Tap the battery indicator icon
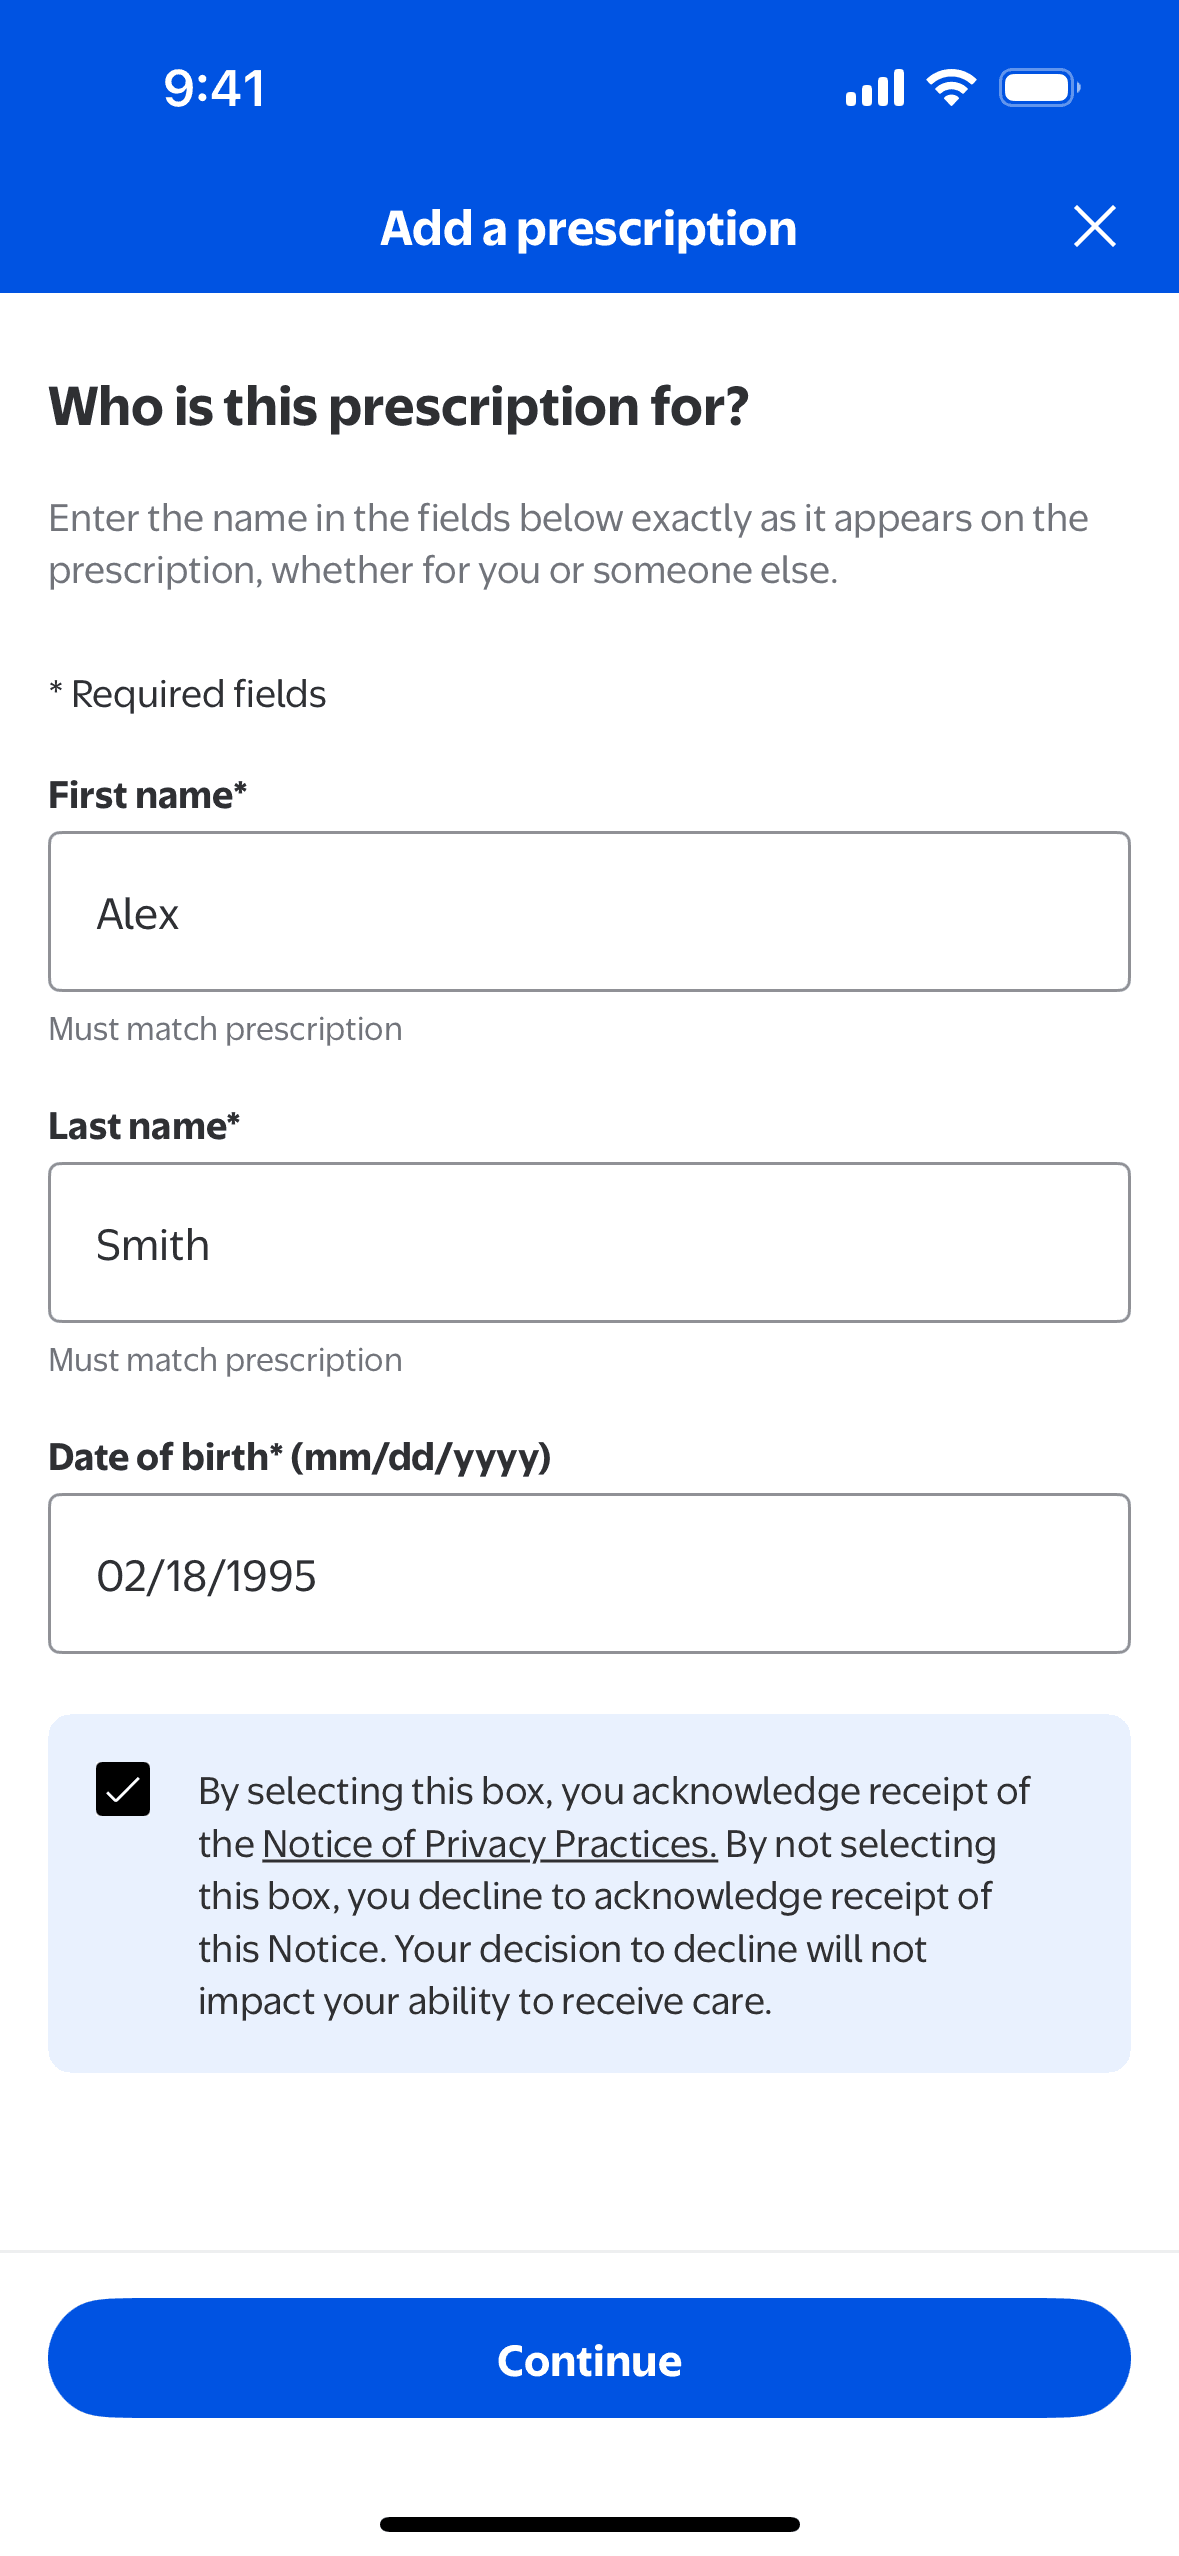Viewport: 1179px width, 2556px height. [x=1039, y=88]
